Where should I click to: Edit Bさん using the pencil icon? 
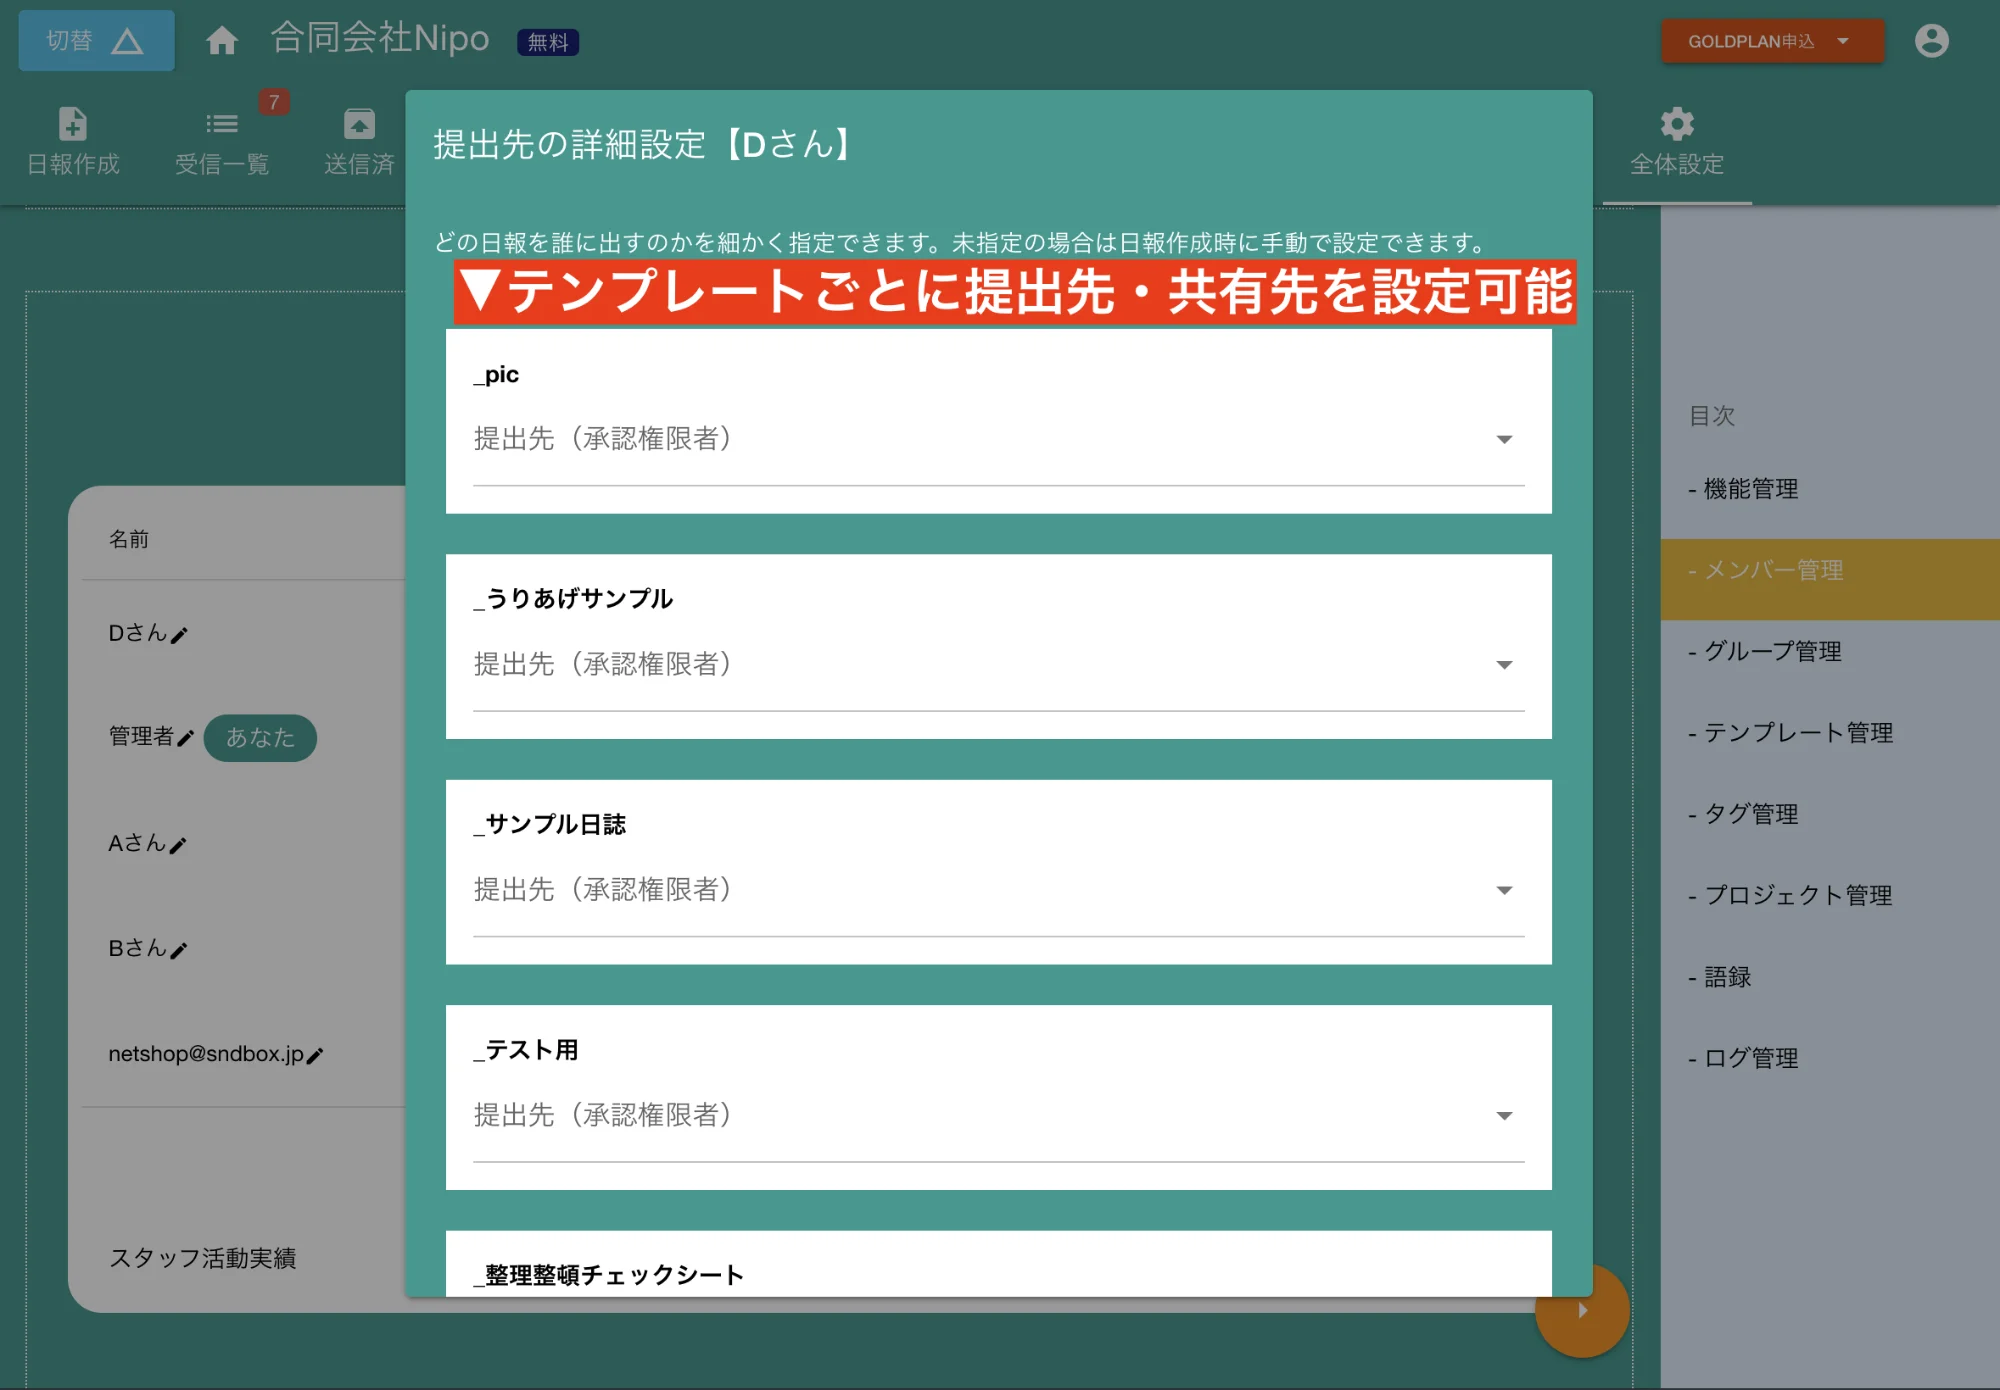click(x=180, y=950)
